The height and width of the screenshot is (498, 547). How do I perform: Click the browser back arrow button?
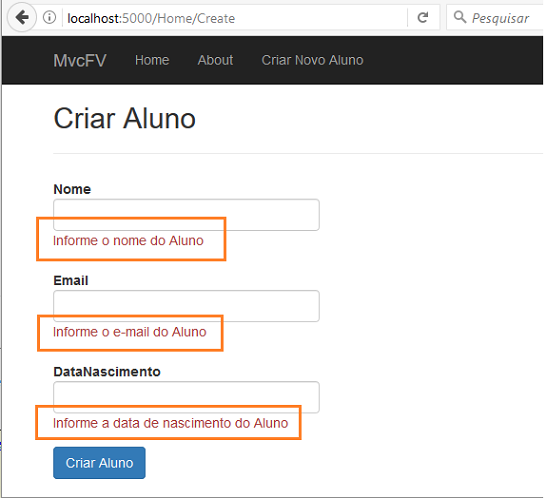pyautogui.click(x=22, y=17)
